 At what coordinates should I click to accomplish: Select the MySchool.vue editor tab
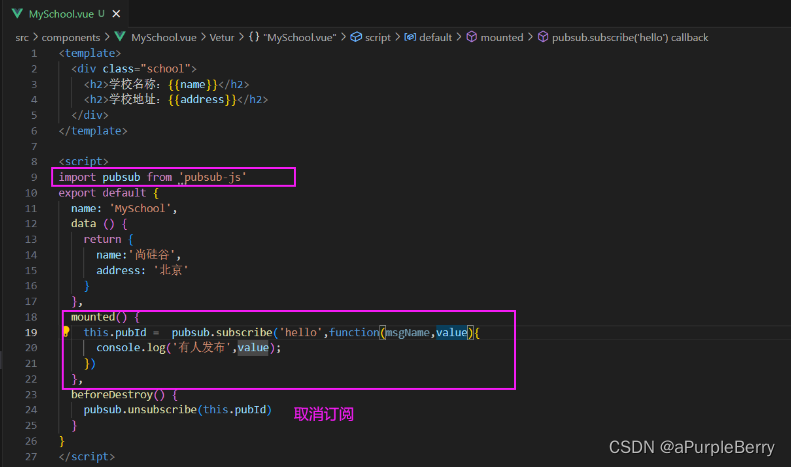67,14
